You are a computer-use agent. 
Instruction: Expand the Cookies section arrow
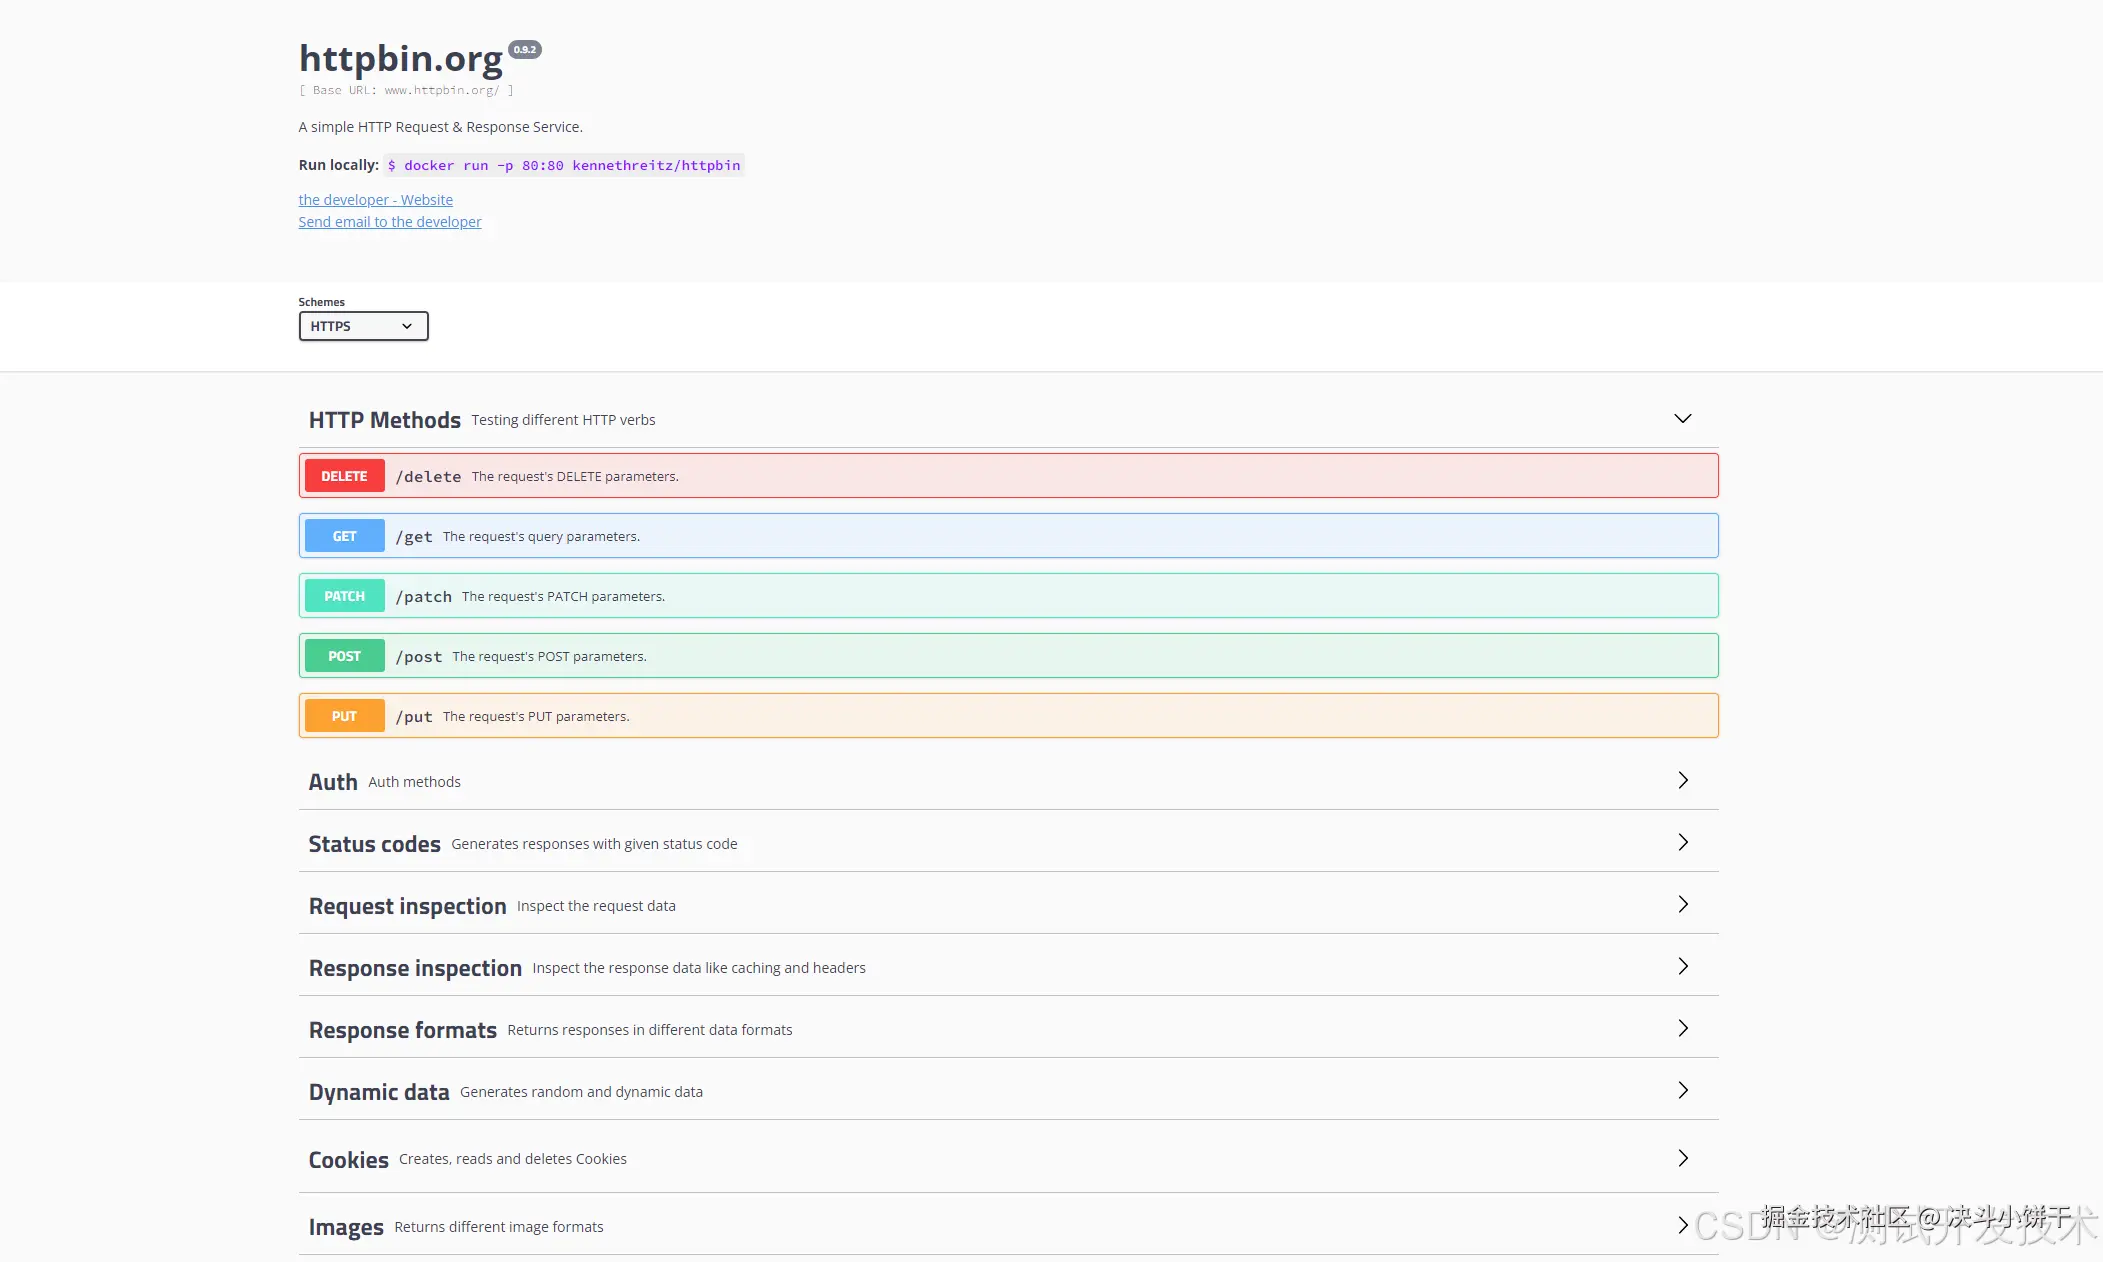coord(1682,1158)
